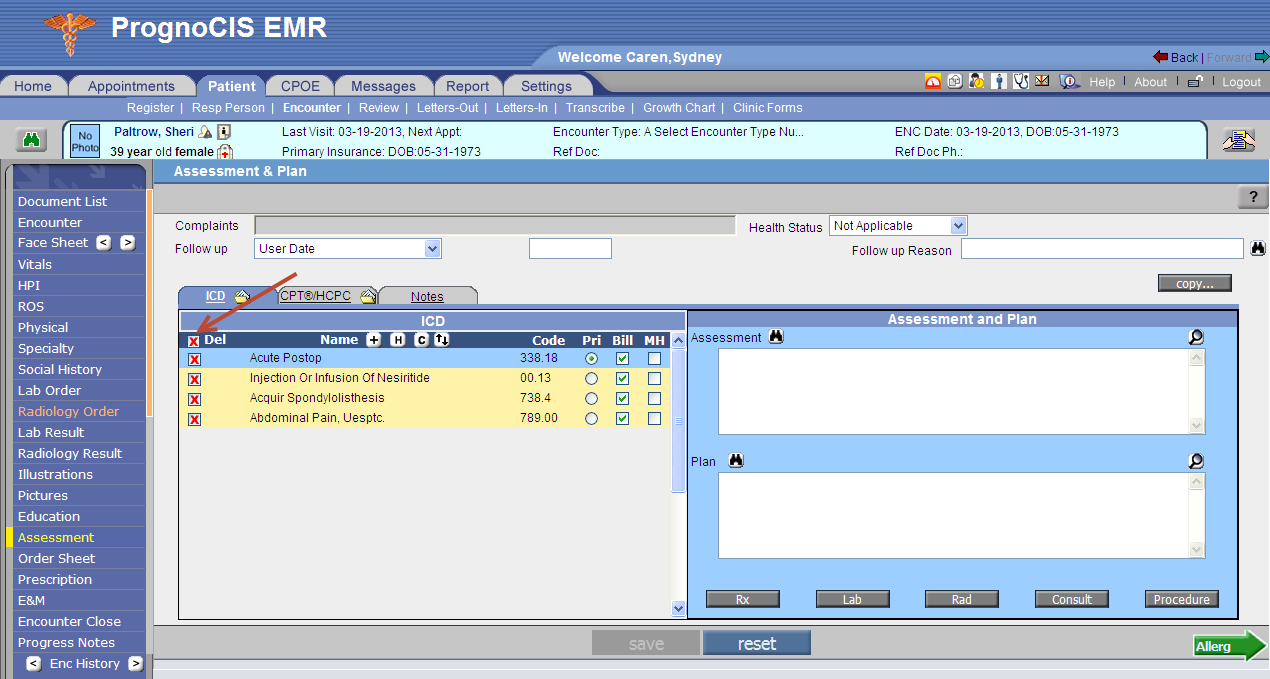Click the Follow up Reason input field
1270x679 pixels.
click(1102, 248)
